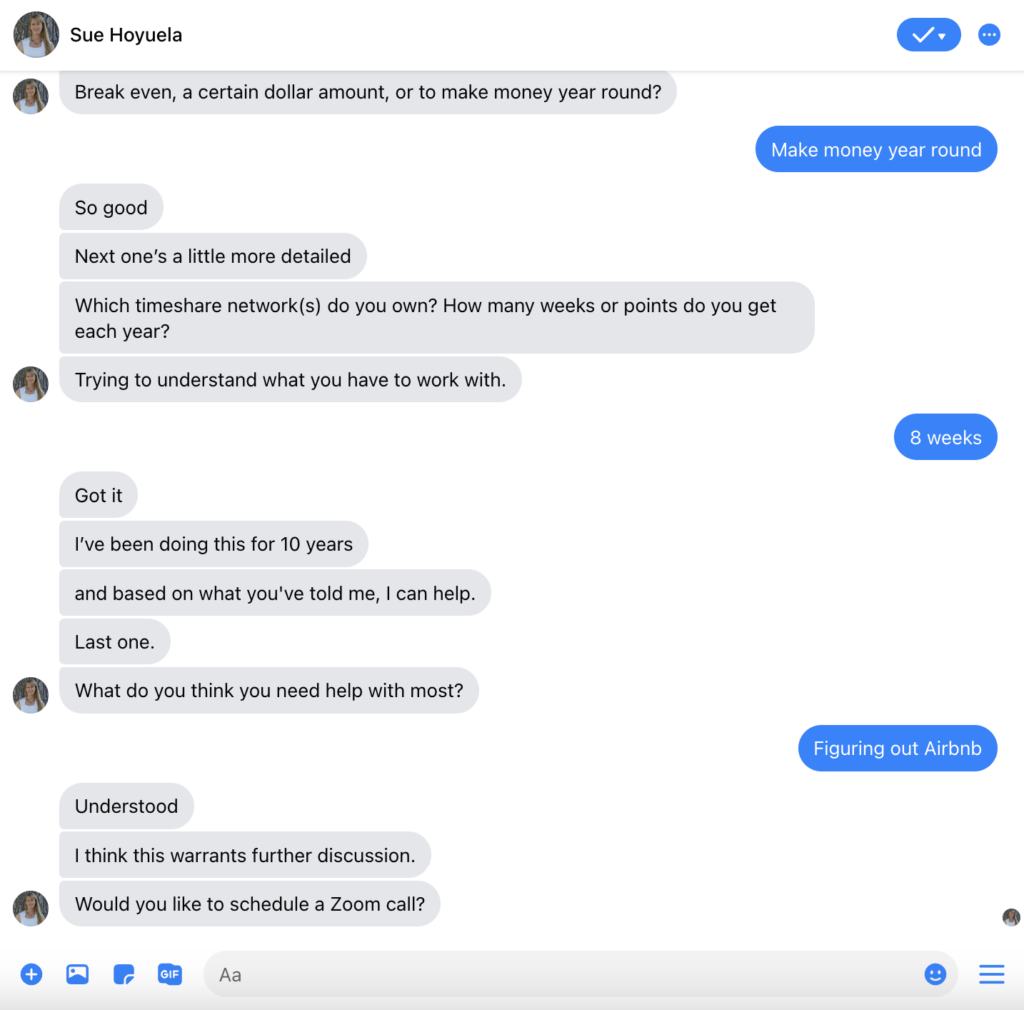Mark conversation done with checkmark button
Screen dimensions: 1024x1010
tap(928, 35)
